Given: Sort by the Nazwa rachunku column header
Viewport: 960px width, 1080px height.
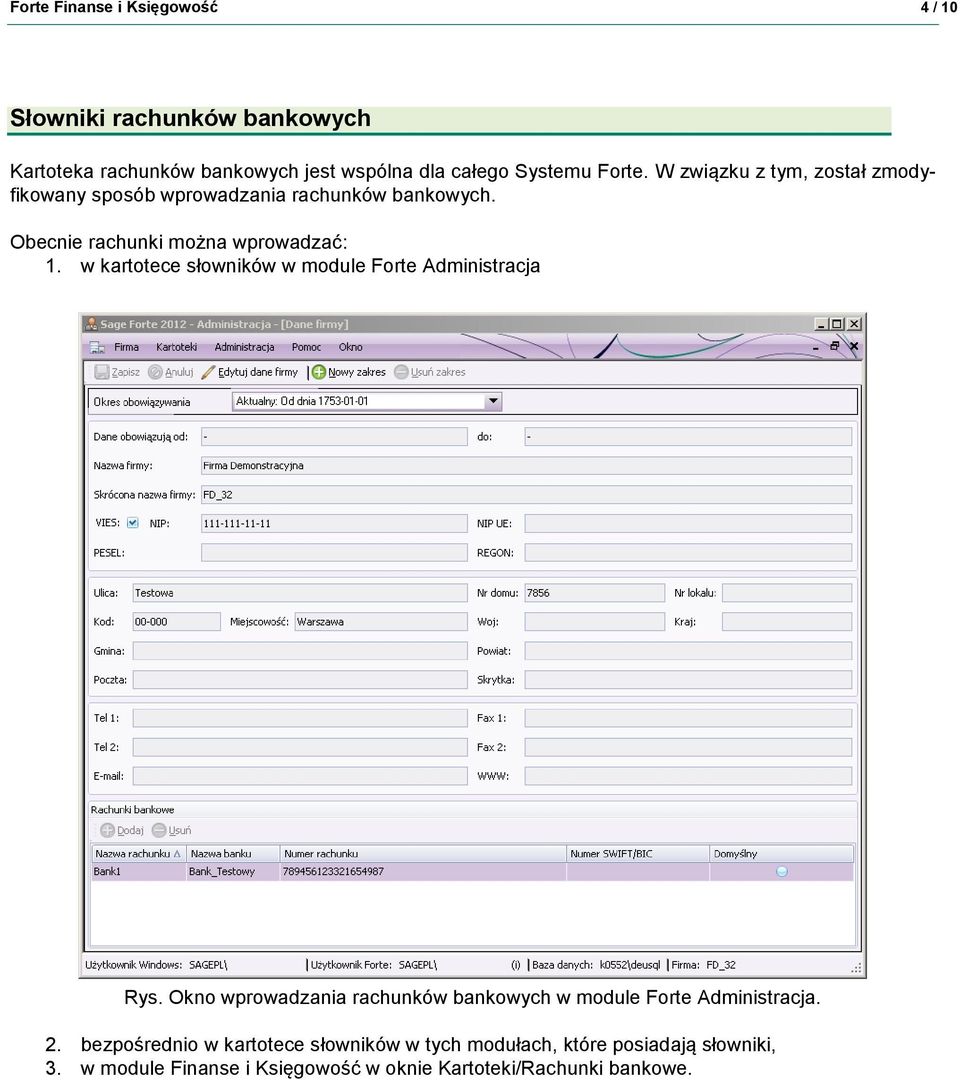Looking at the screenshot, I should [138, 853].
